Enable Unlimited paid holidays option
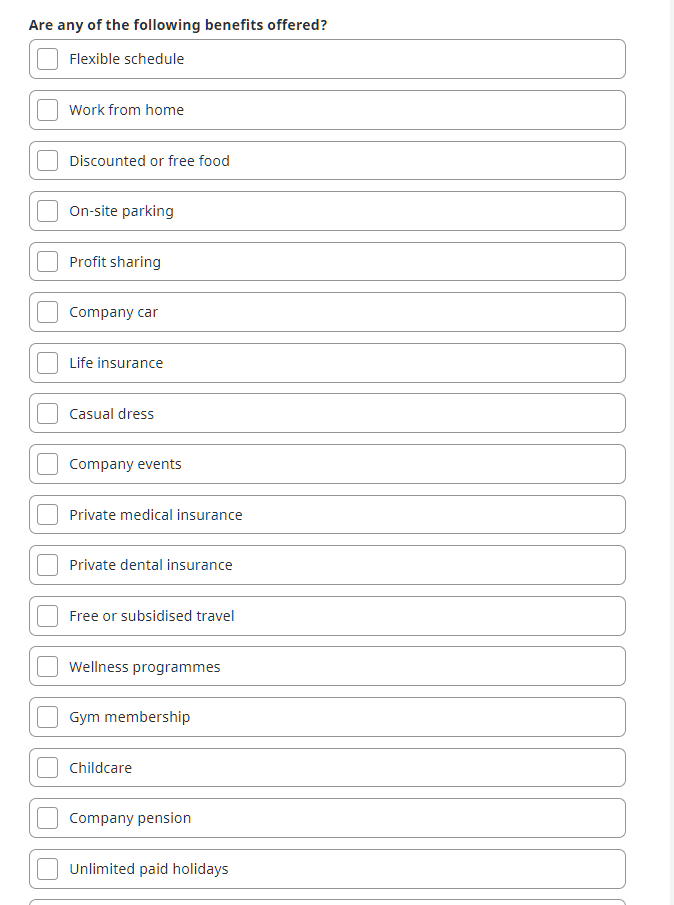Viewport: 674px width, 905px height. tap(48, 869)
